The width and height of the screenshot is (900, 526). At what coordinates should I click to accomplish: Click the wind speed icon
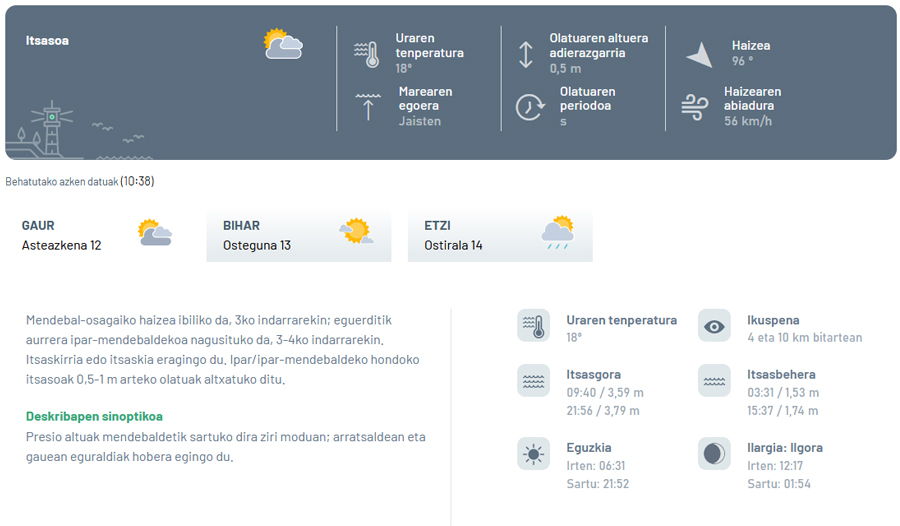pyautogui.click(x=695, y=107)
